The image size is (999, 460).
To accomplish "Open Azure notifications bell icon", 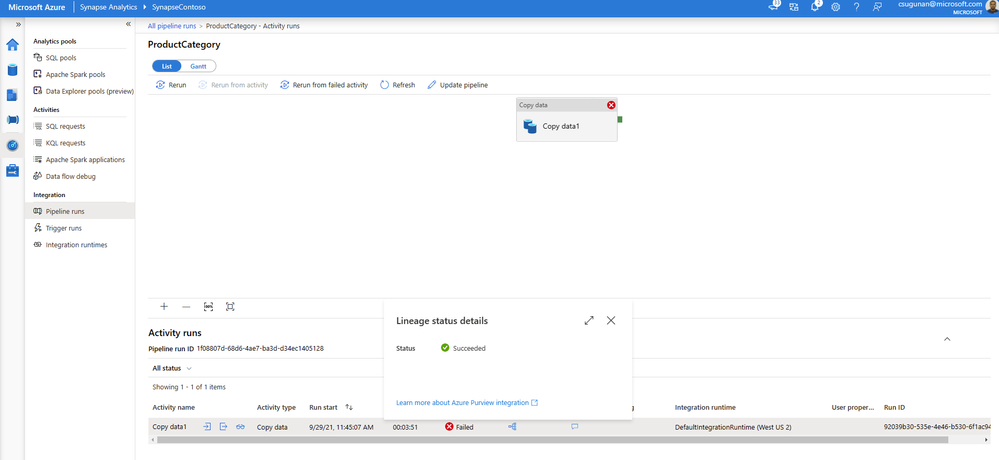I will click(815, 6).
